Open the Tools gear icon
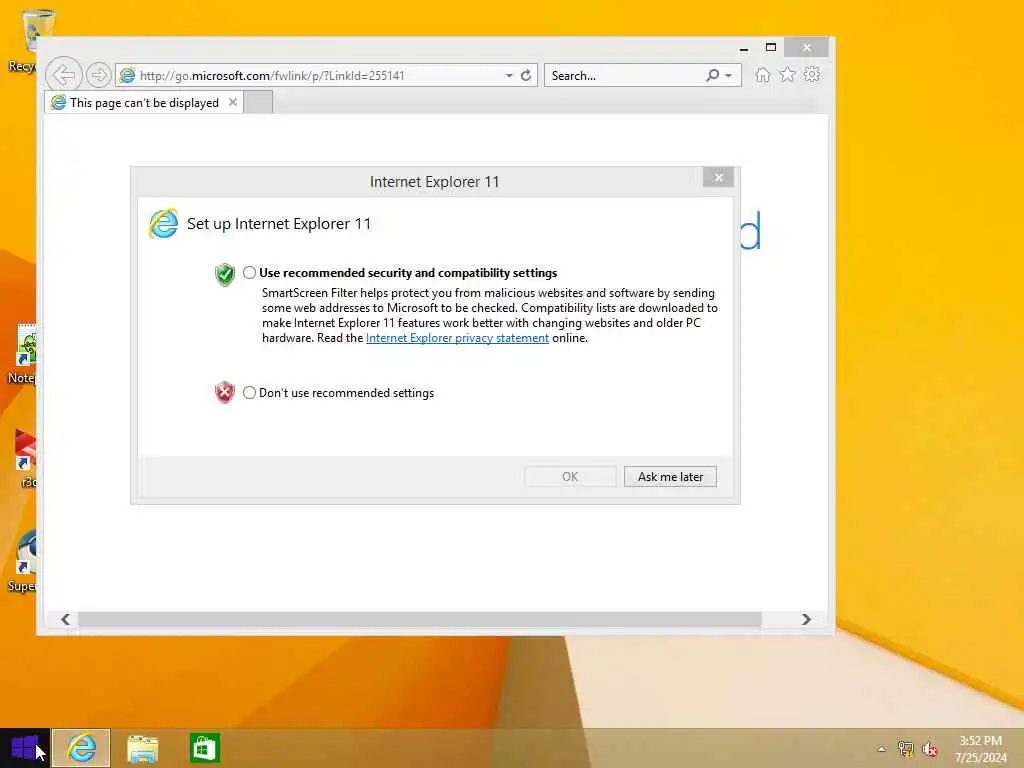1024x768 pixels. [812, 74]
